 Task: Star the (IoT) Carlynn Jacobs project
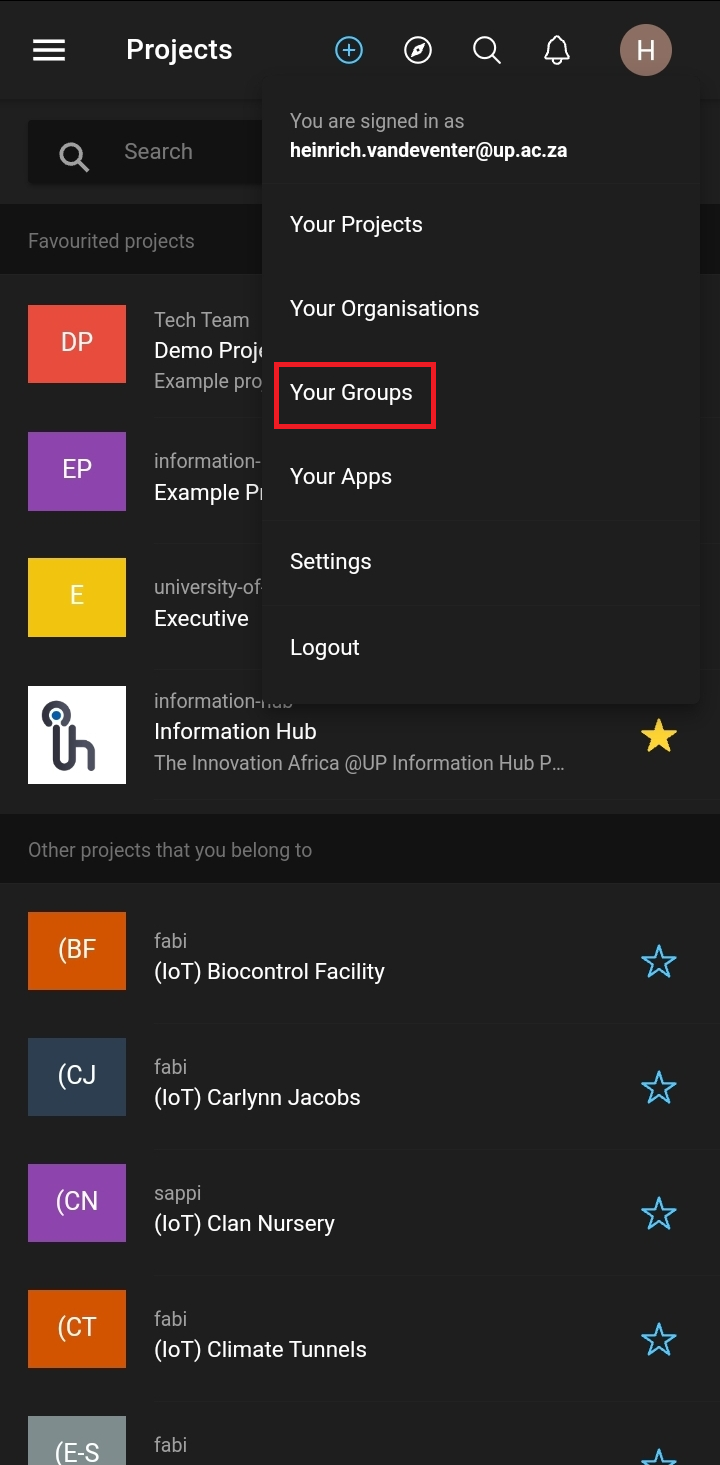(x=658, y=1088)
